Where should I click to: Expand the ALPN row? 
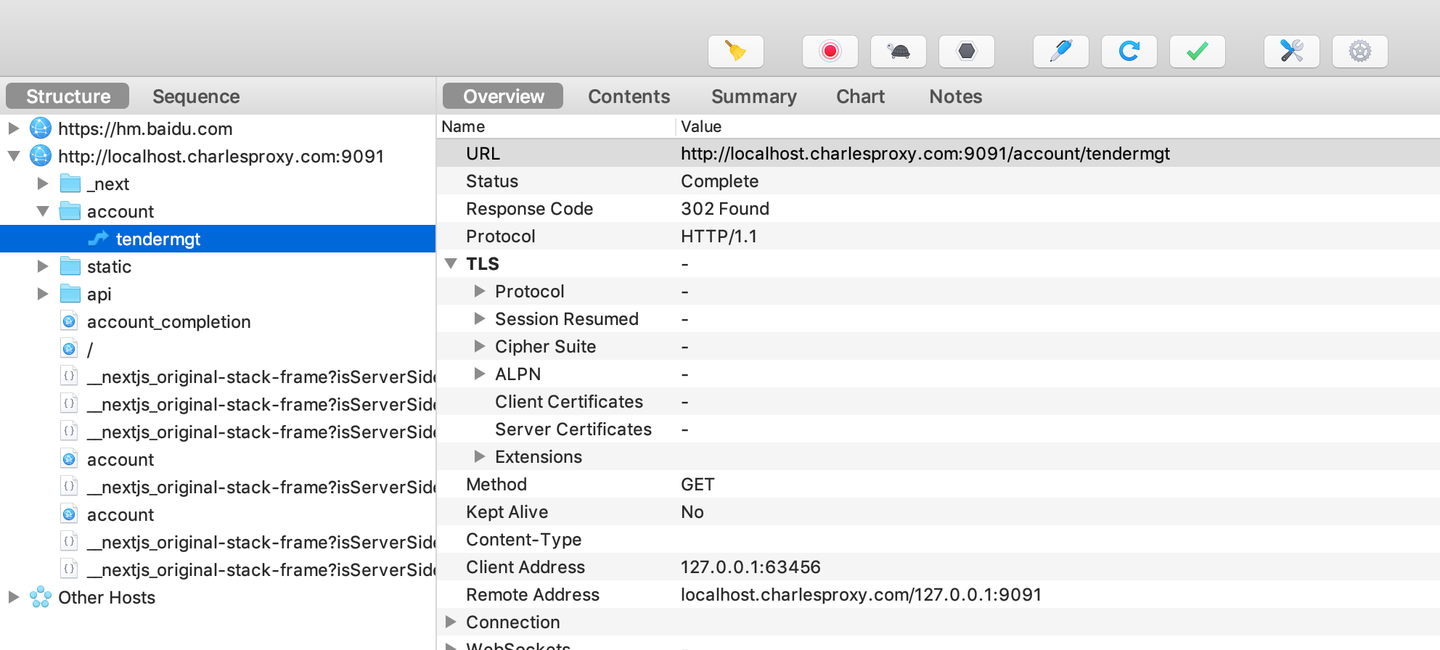(480, 374)
